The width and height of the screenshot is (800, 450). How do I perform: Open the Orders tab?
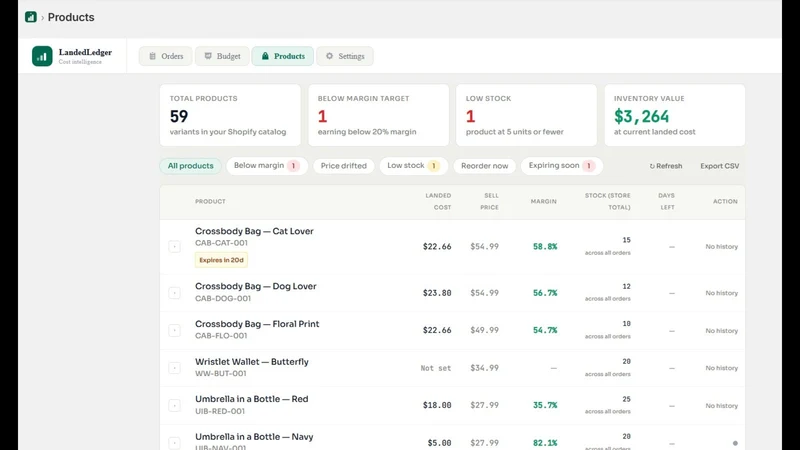pyautogui.click(x=166, y=56)
